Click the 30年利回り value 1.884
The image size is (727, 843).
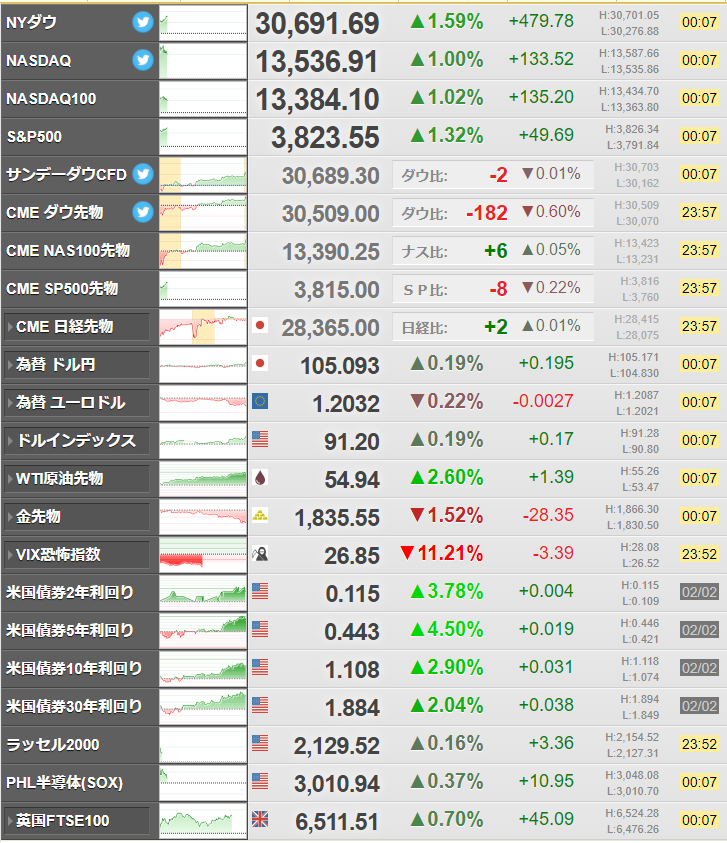pyautogui.click(x=352, y=708)
